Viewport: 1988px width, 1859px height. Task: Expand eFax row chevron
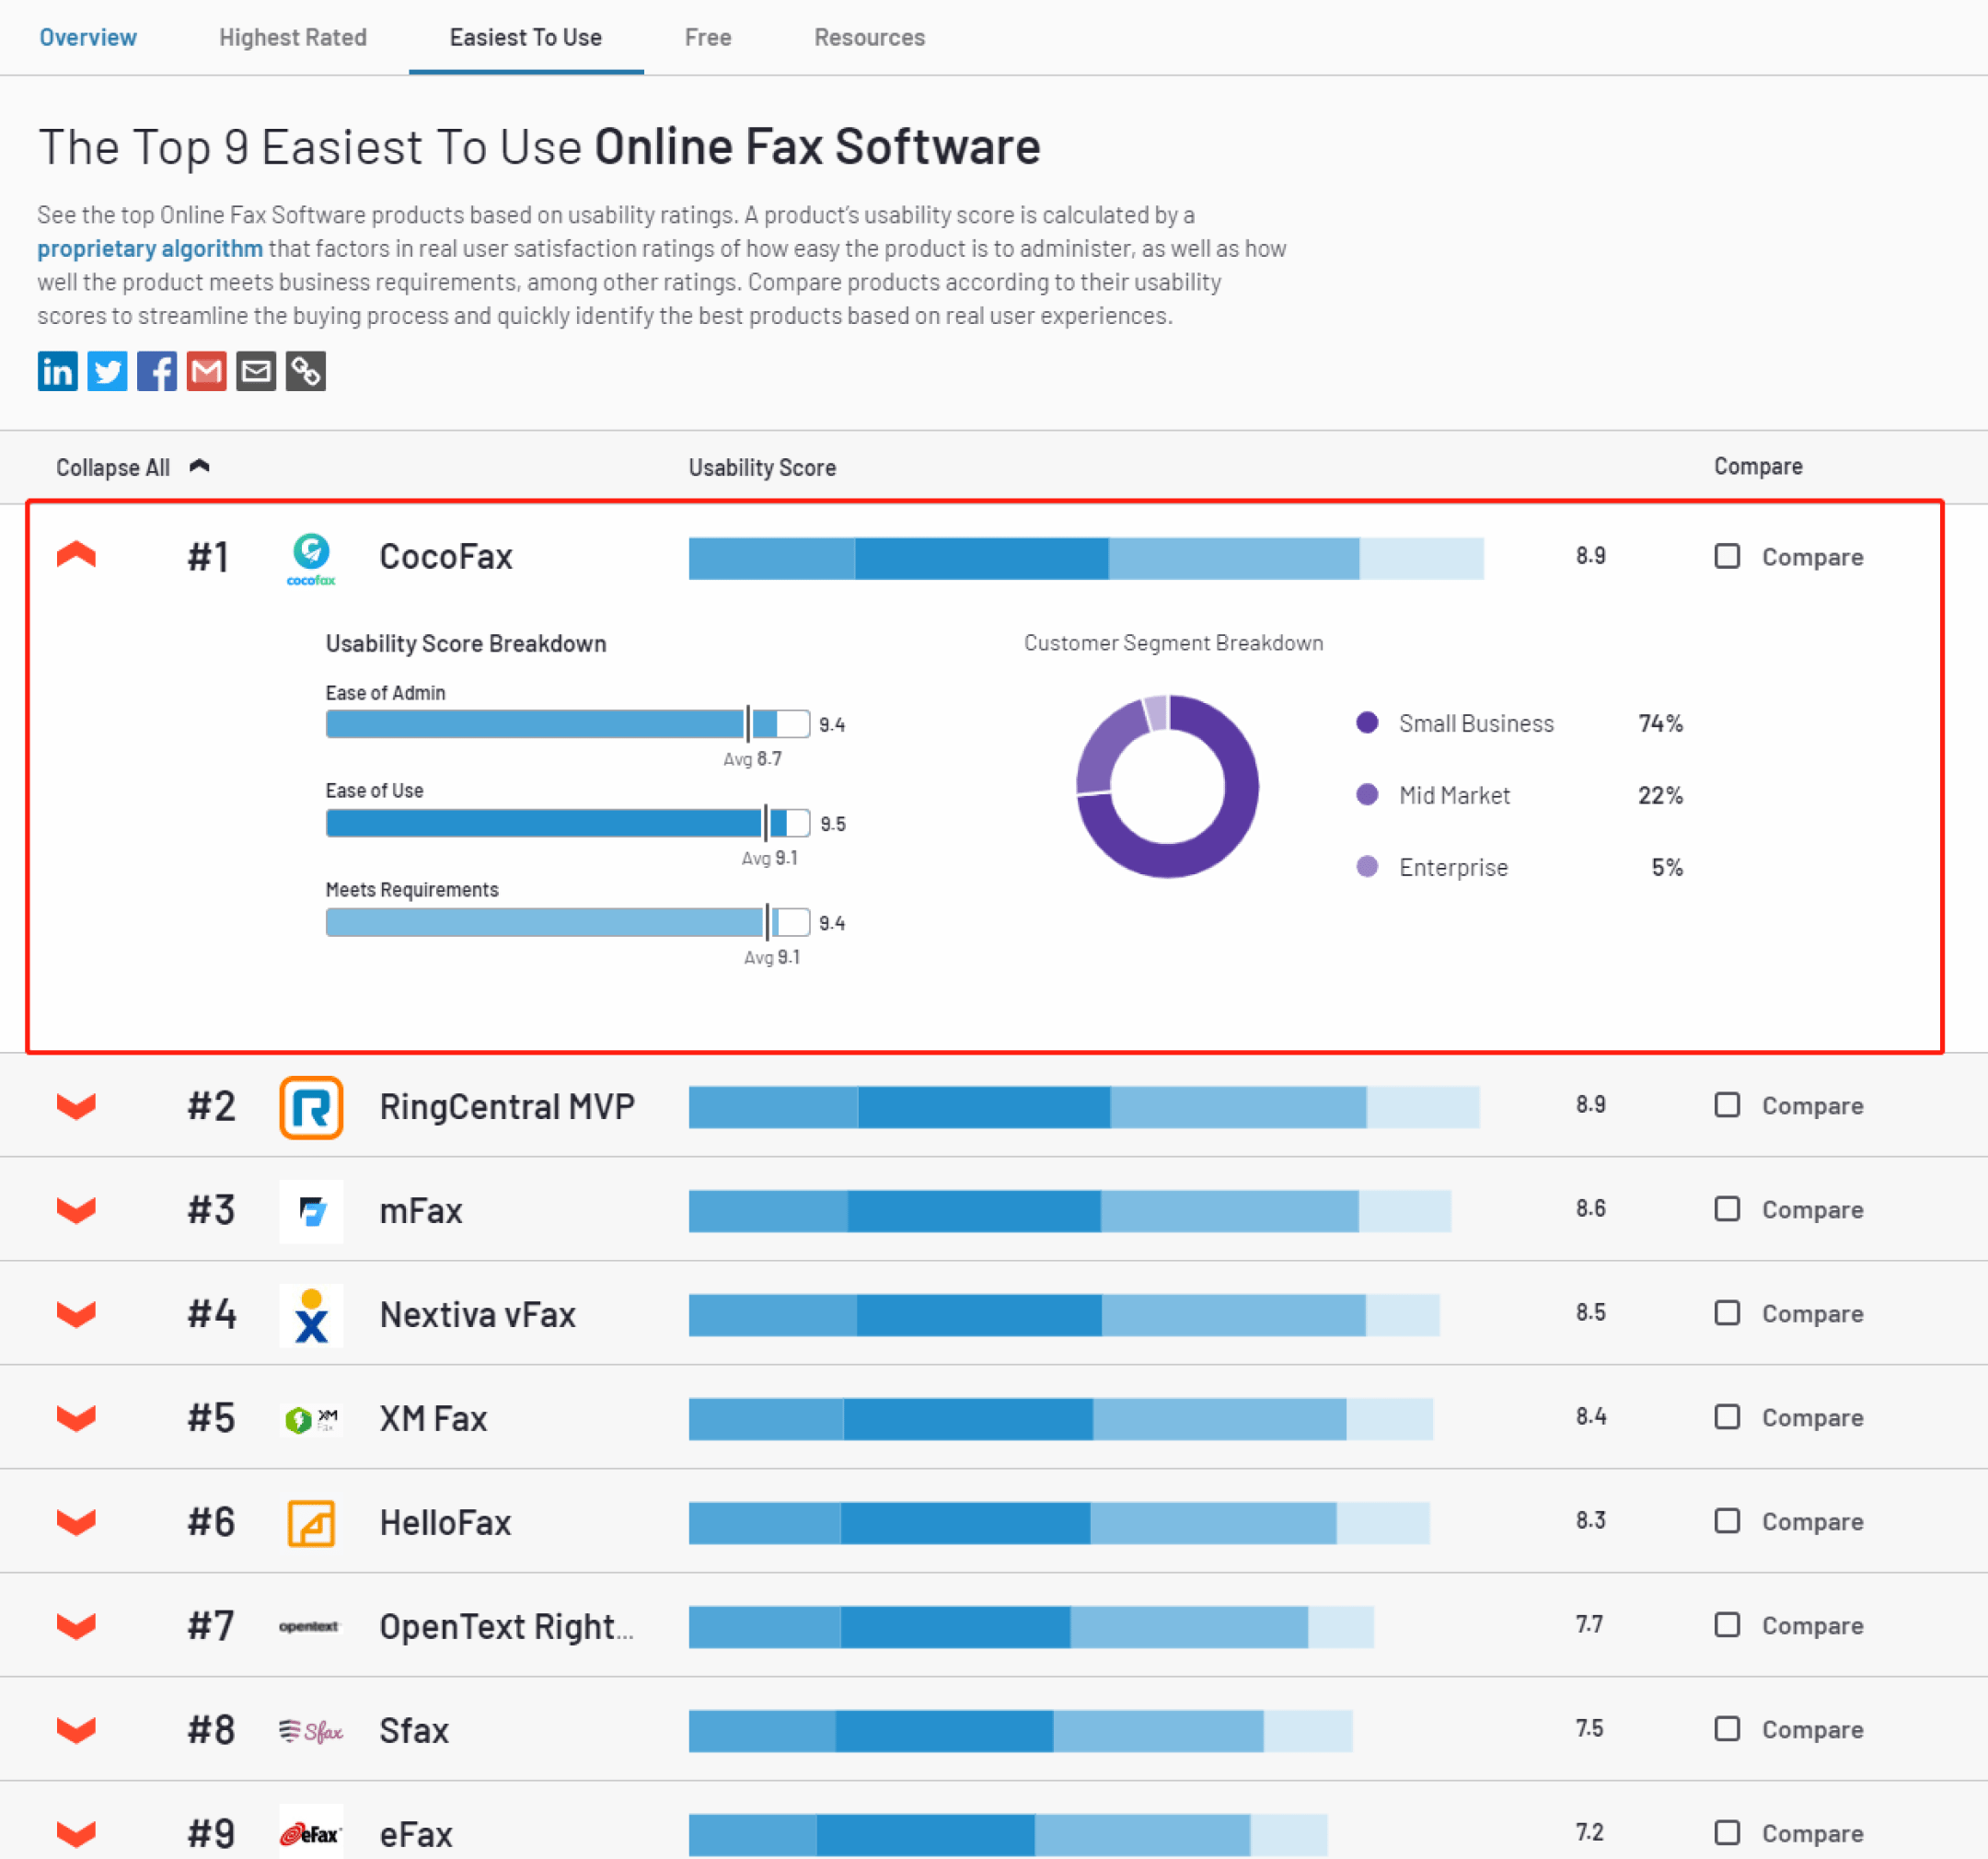point(76,1834)
